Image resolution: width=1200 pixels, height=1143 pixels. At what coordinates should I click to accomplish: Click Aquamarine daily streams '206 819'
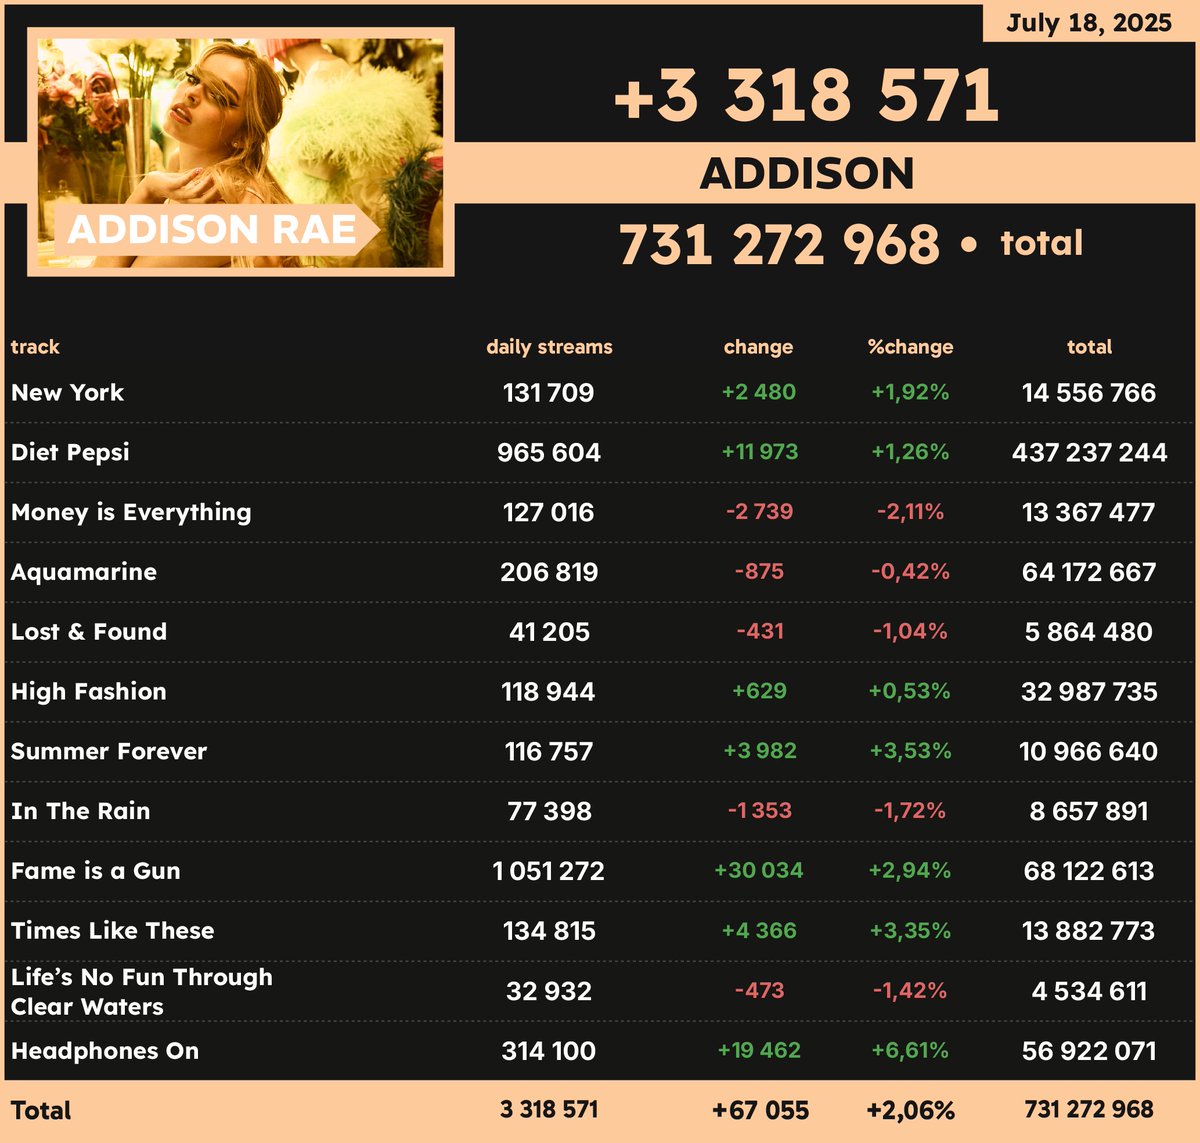549,572
